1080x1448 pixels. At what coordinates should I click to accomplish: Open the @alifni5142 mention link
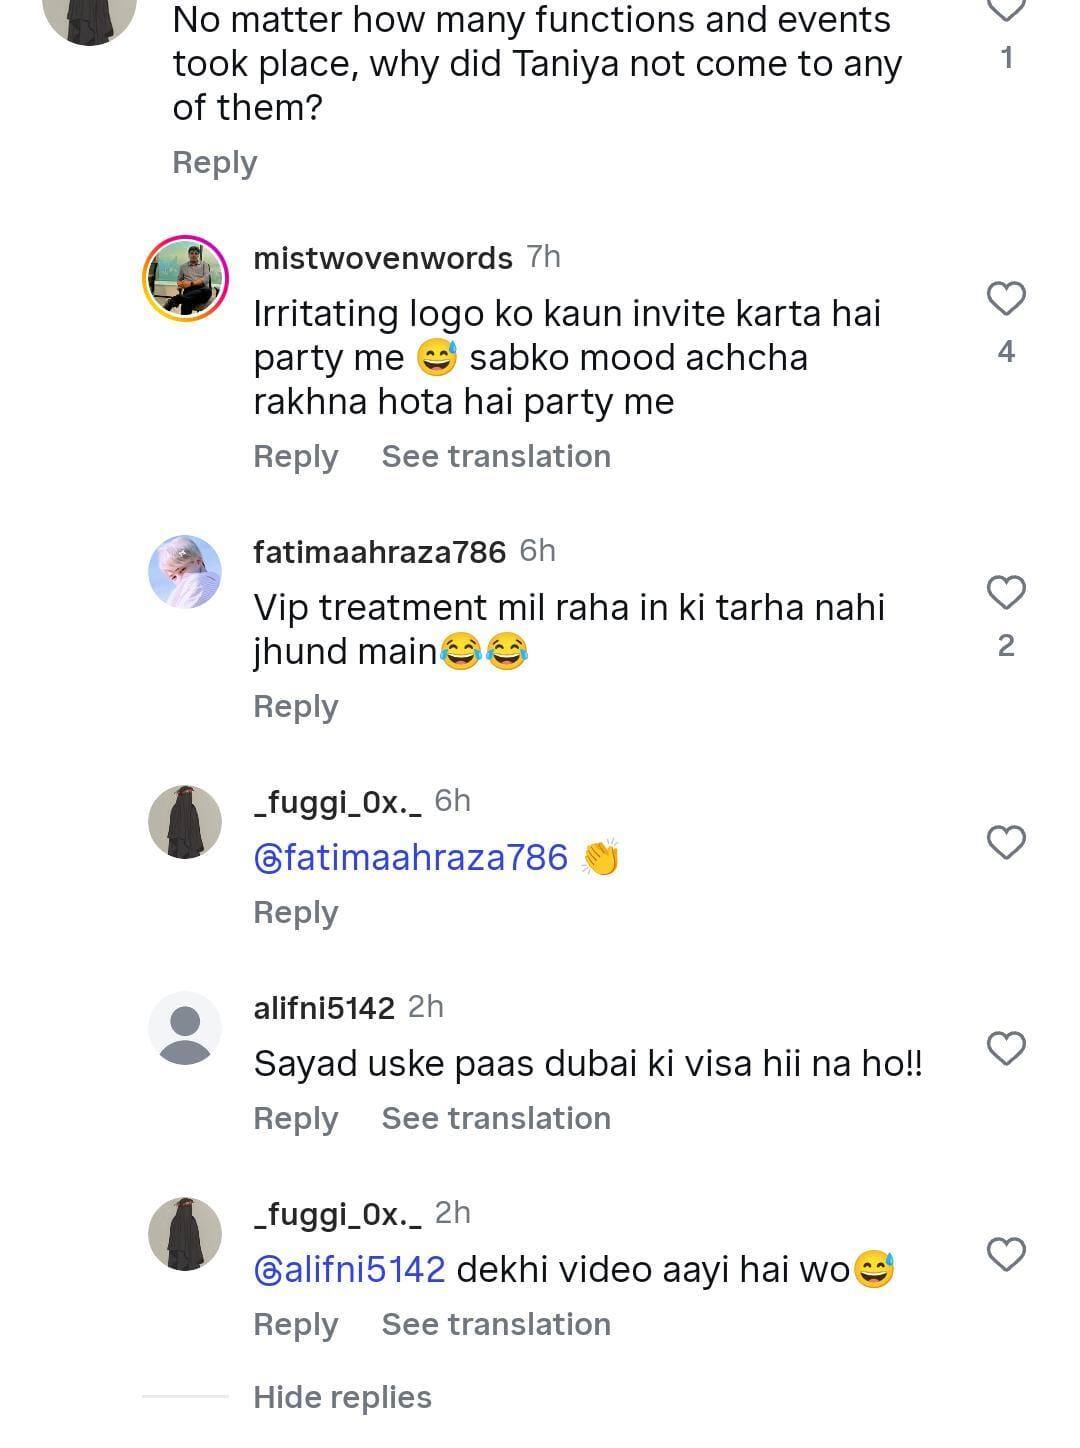349,1268
